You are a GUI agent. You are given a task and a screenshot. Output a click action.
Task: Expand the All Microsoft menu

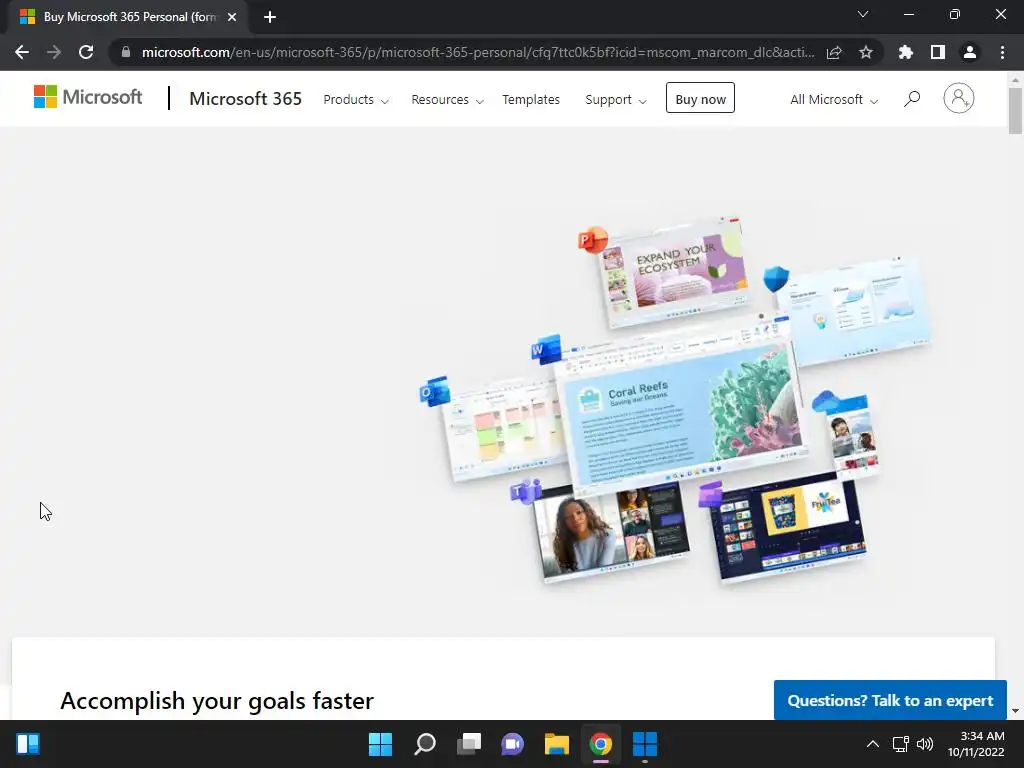[834, 100]
